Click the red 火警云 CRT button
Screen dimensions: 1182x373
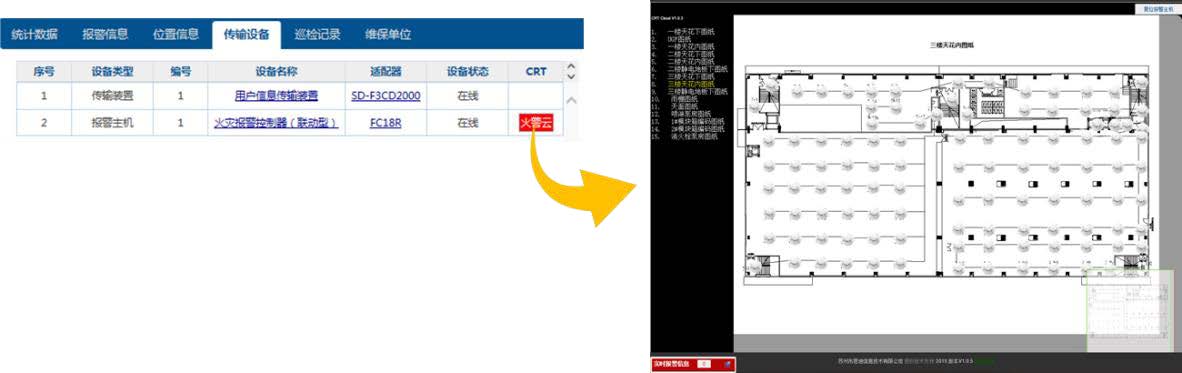[536, 123]
